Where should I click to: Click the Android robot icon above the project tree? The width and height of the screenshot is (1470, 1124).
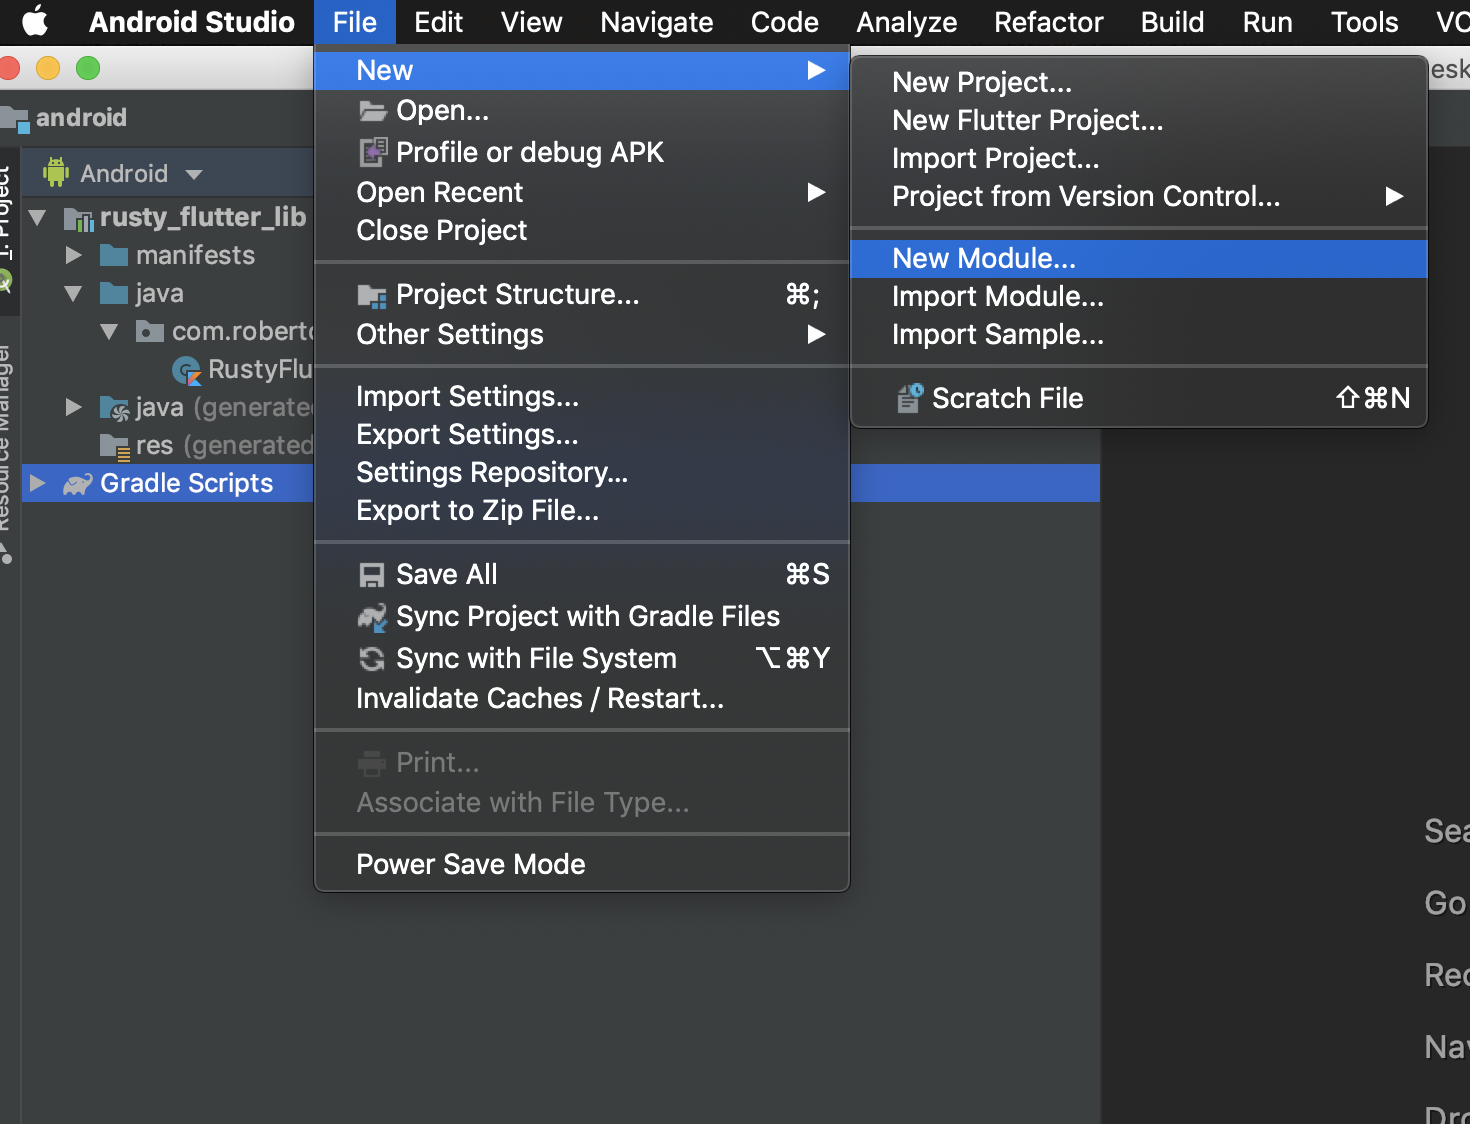57,172
